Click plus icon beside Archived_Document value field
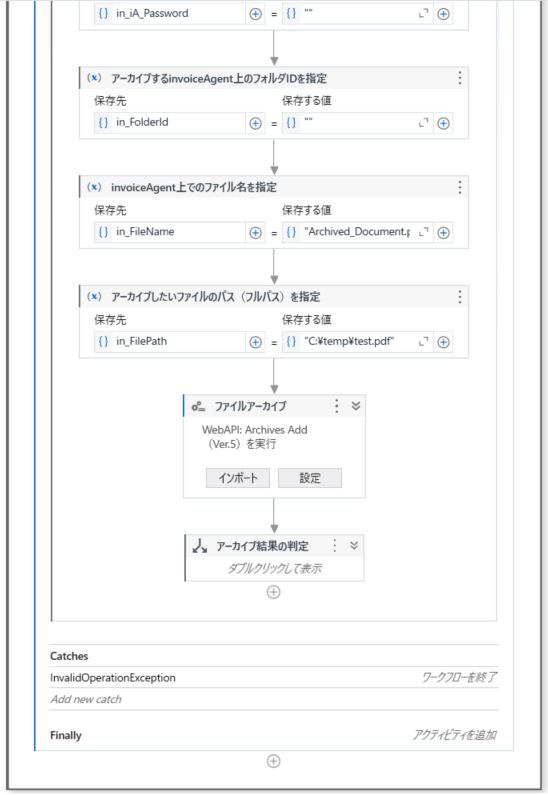 point(444,233)
